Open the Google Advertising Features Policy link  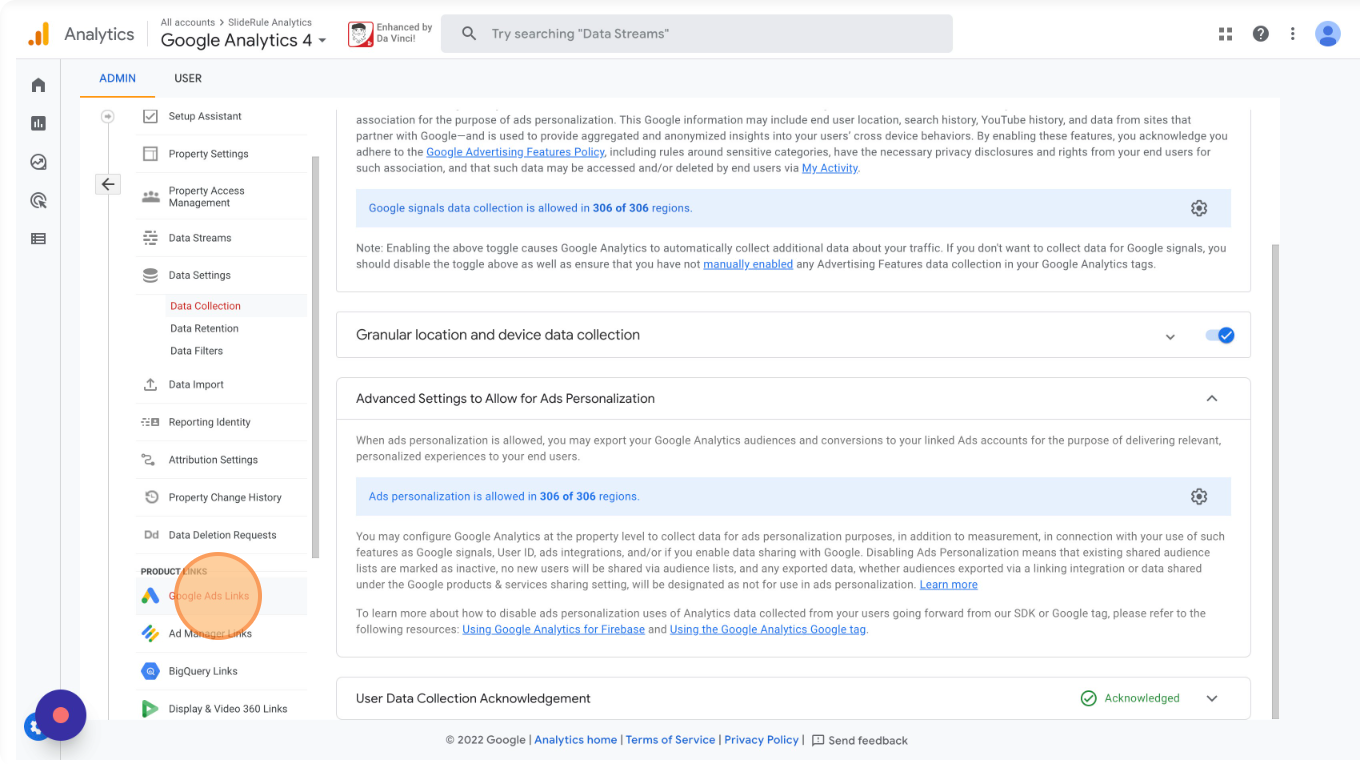click(x=515, y=152)
